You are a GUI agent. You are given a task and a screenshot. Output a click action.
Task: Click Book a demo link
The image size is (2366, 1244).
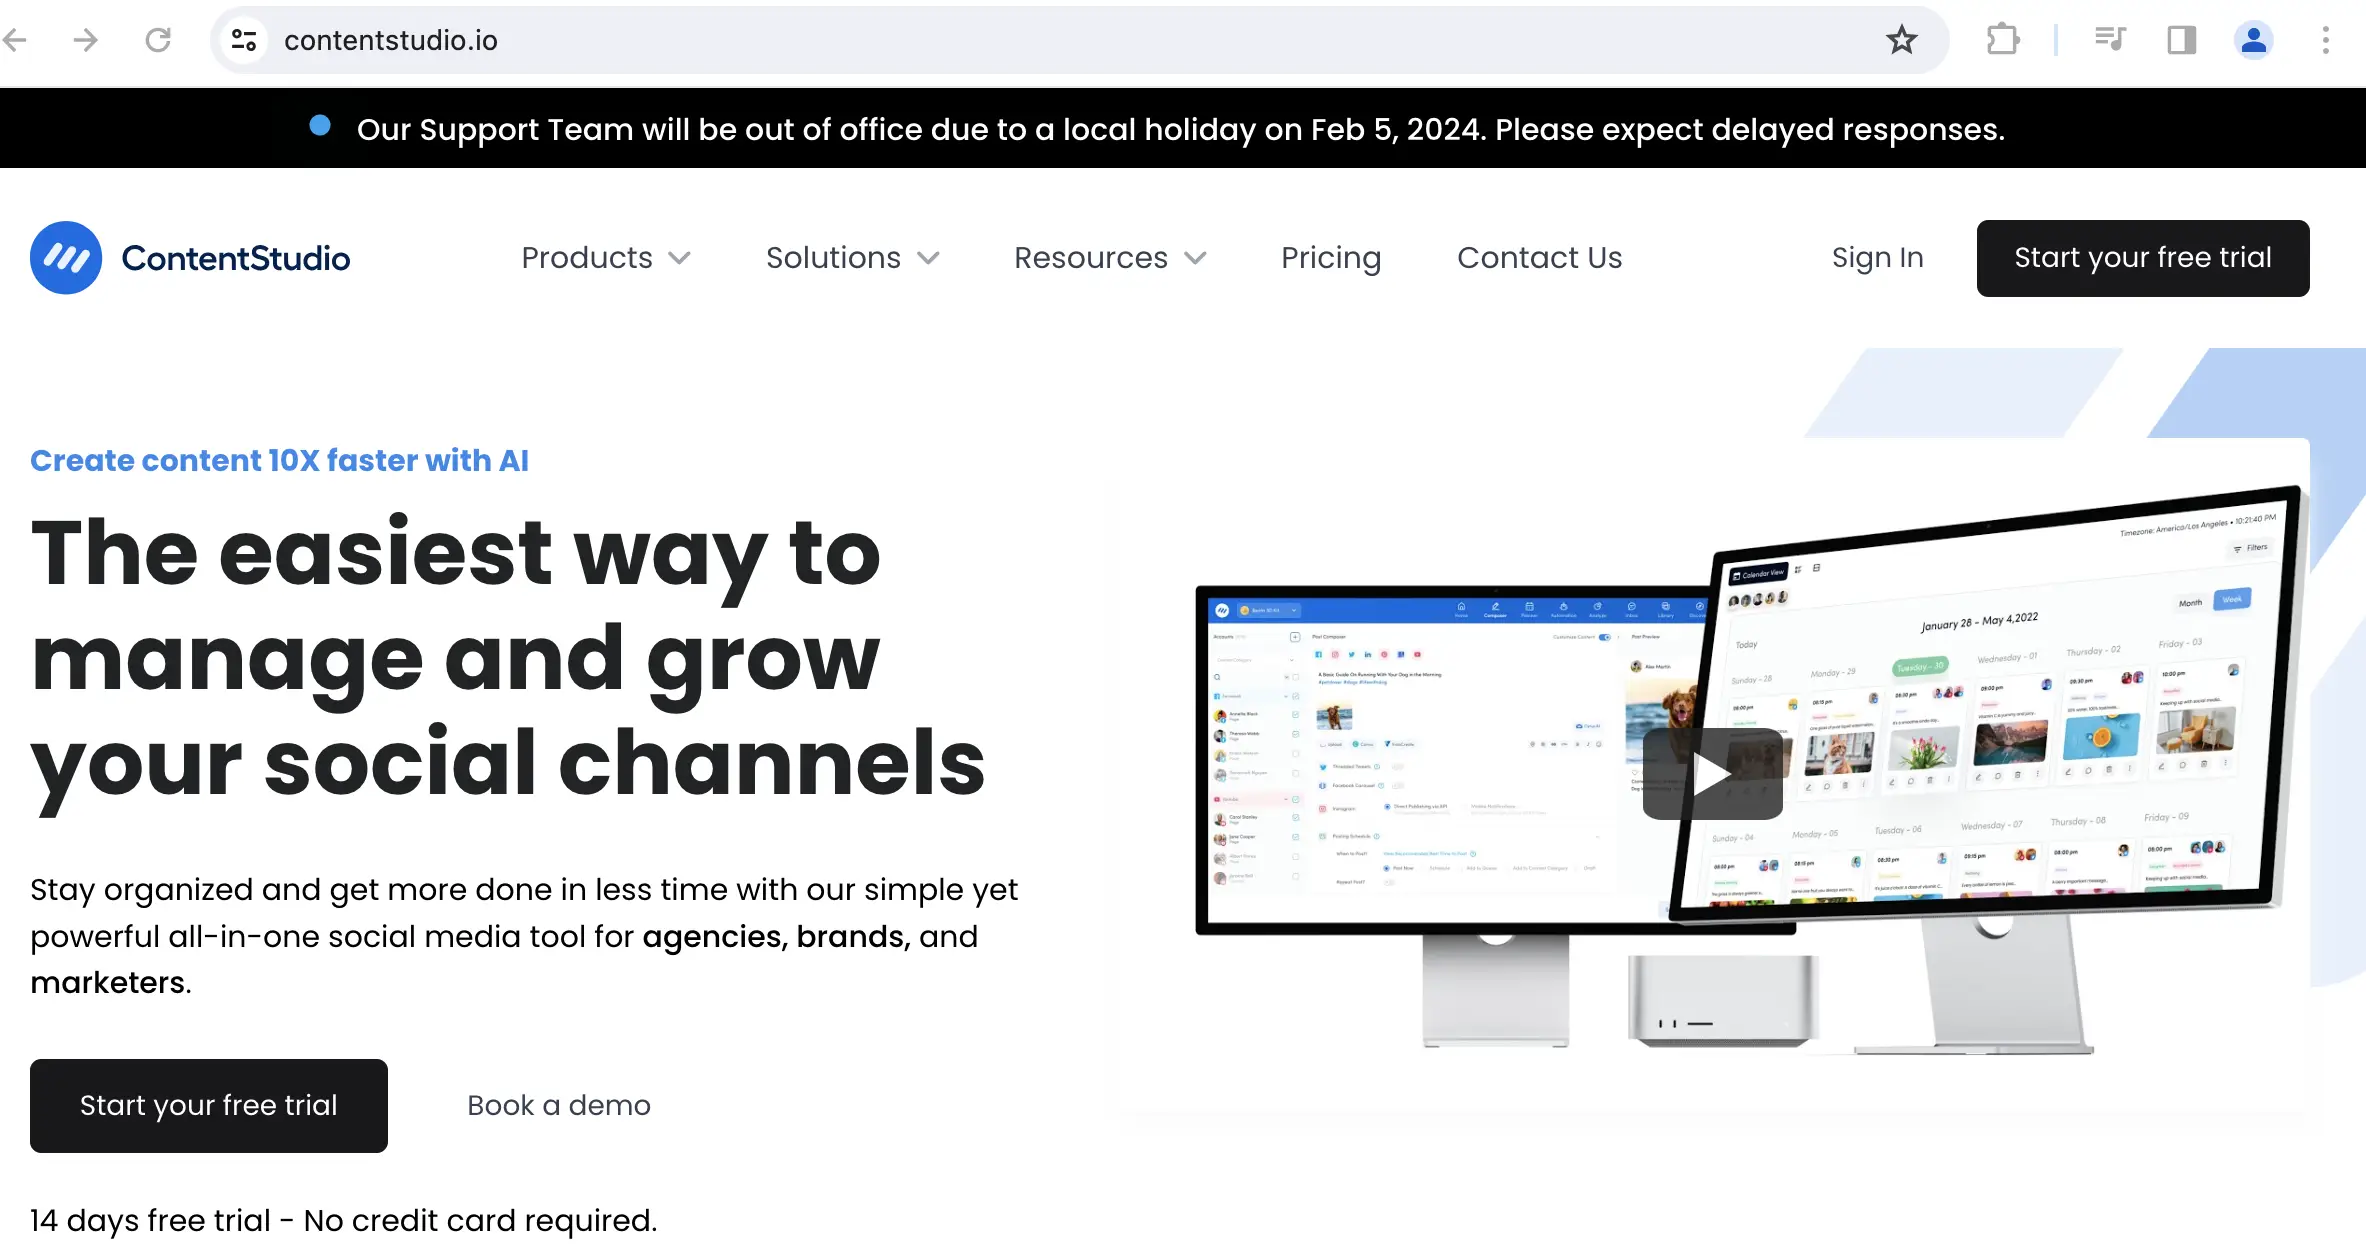click(560, 1103)
